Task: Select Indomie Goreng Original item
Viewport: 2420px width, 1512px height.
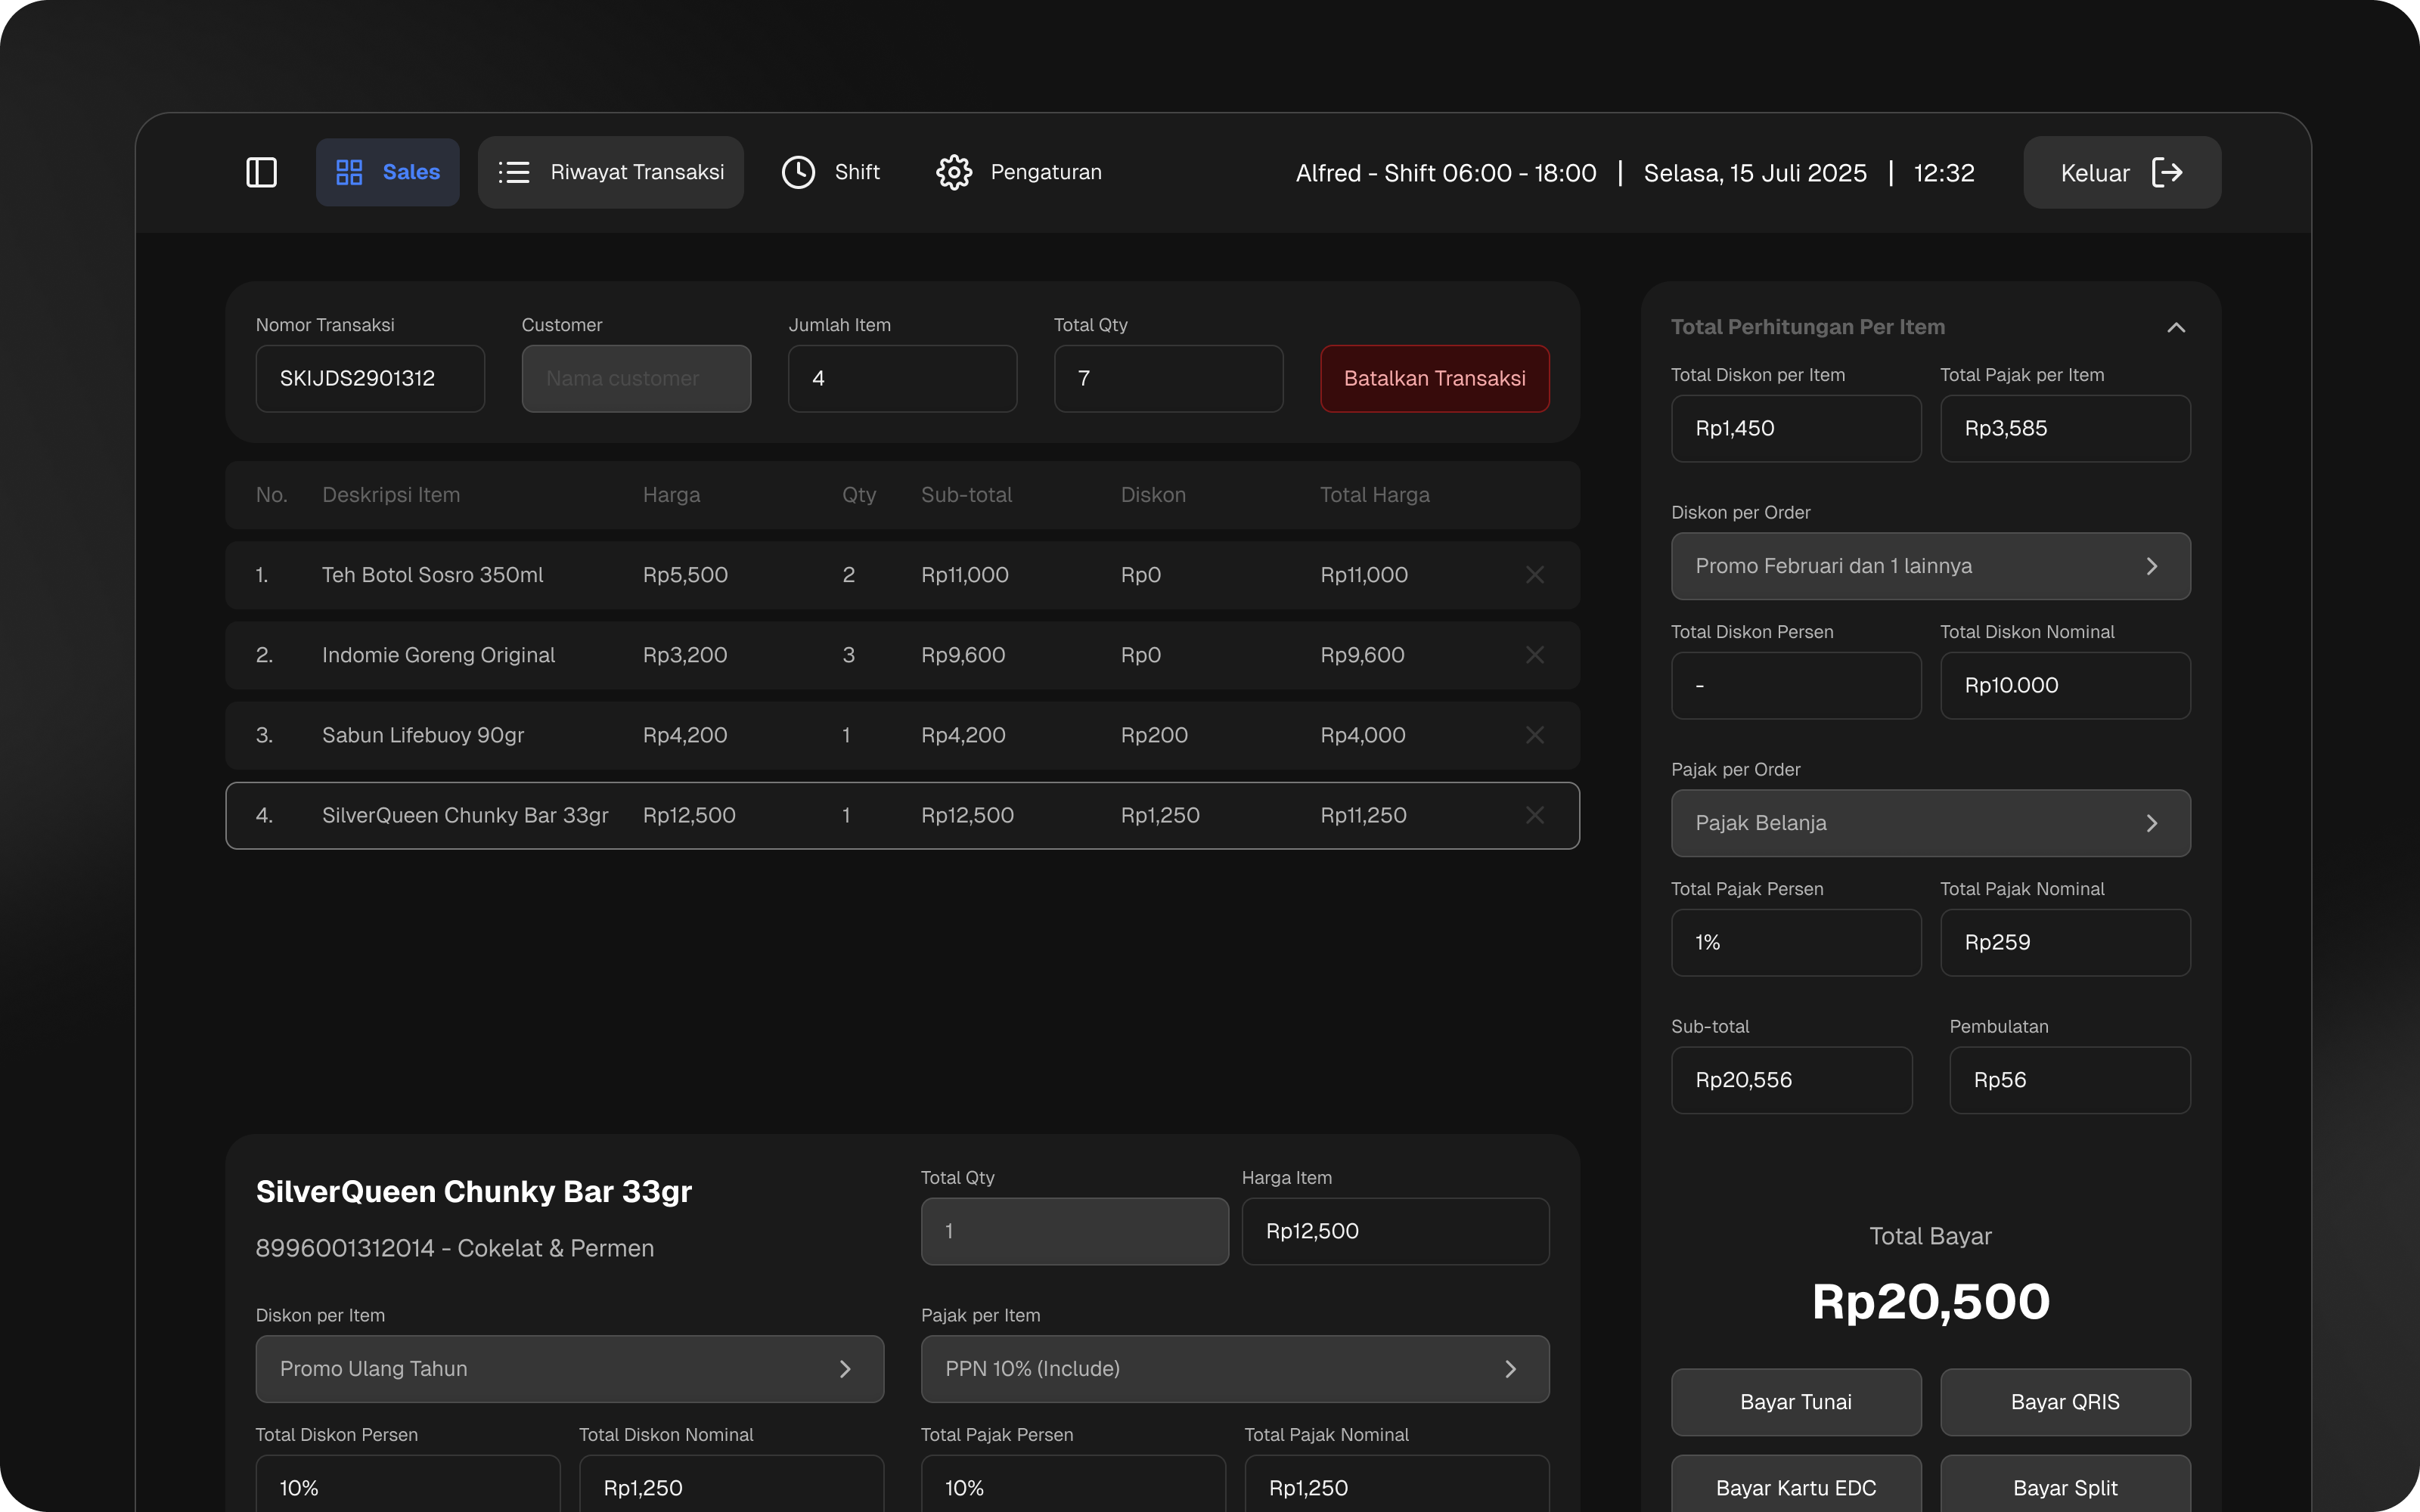Action: tap(902, 655)
